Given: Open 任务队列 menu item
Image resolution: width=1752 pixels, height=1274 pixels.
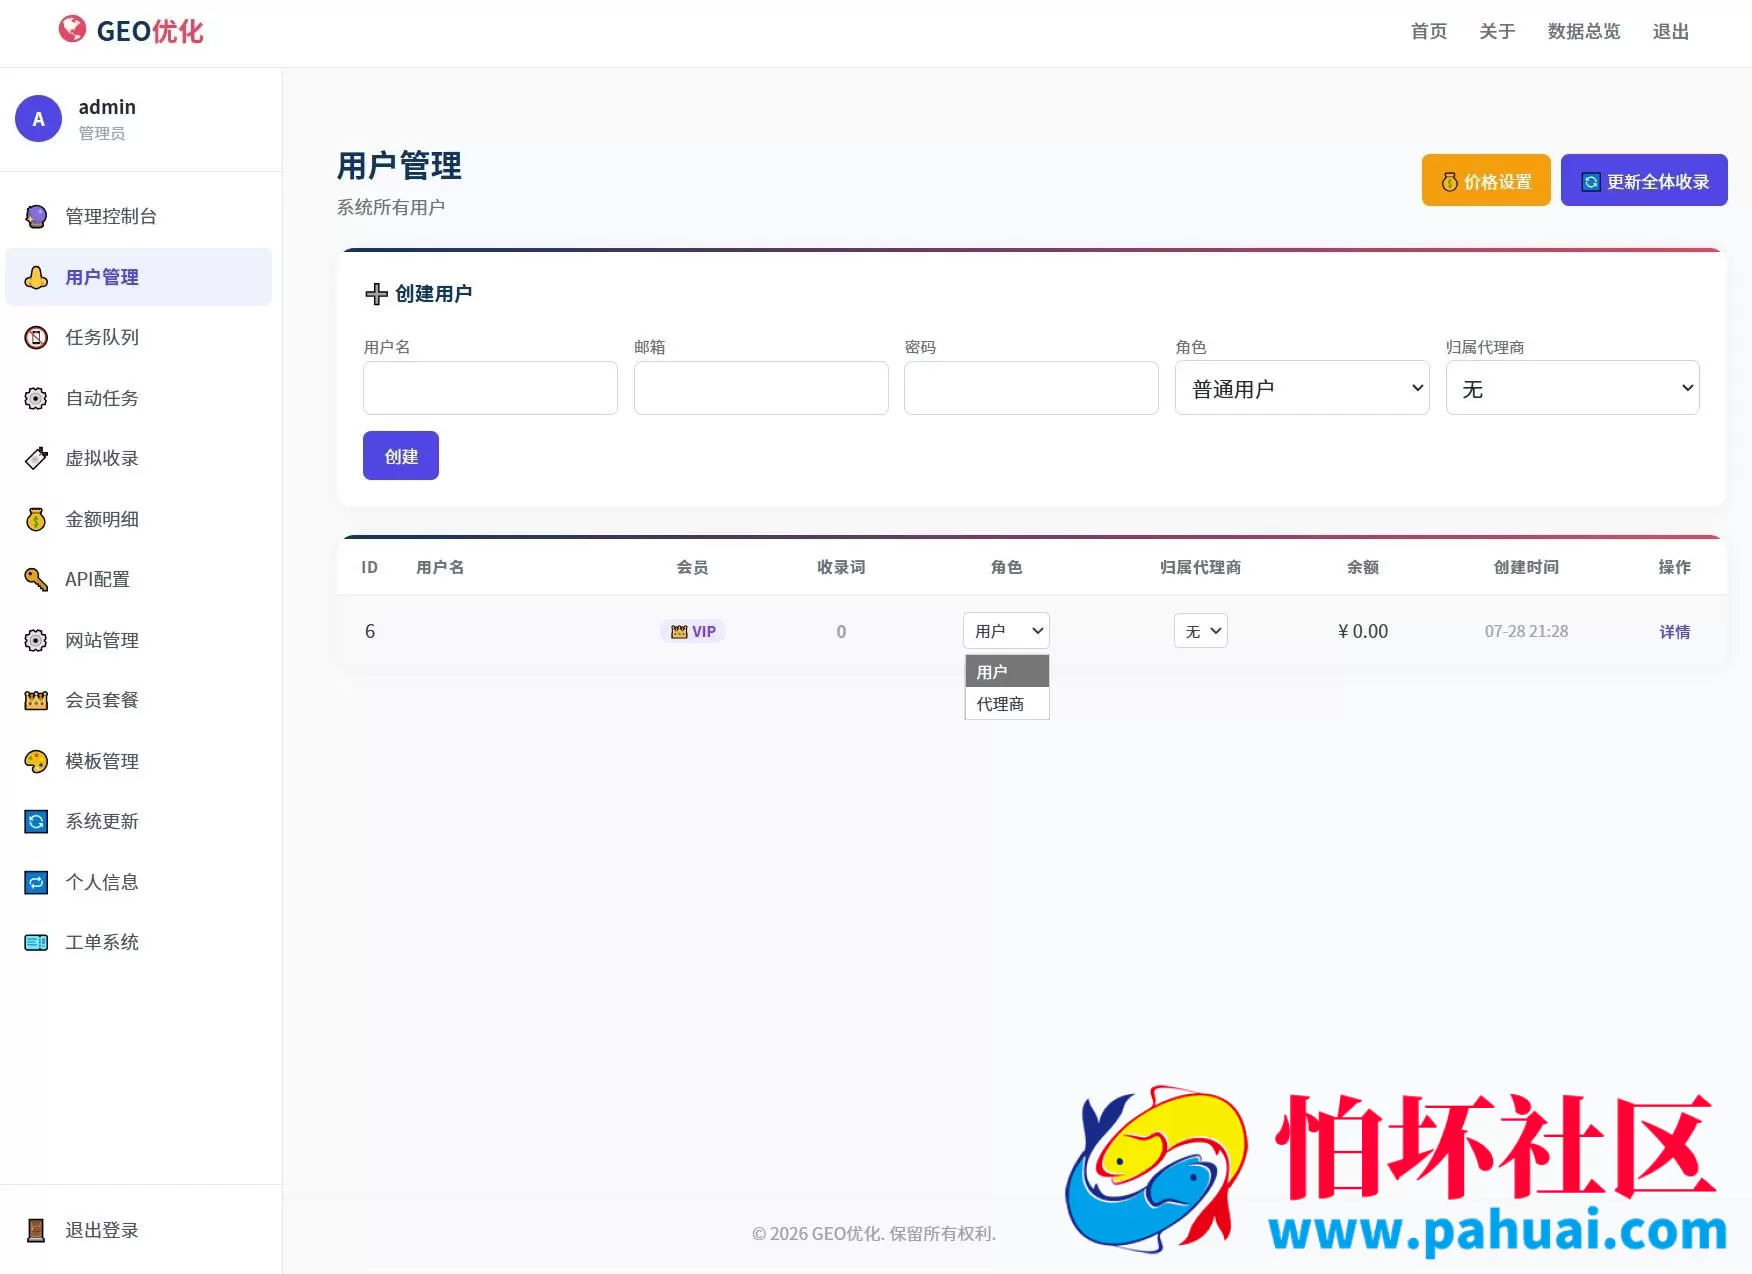Looking at the screenshot, I should 139,337.
